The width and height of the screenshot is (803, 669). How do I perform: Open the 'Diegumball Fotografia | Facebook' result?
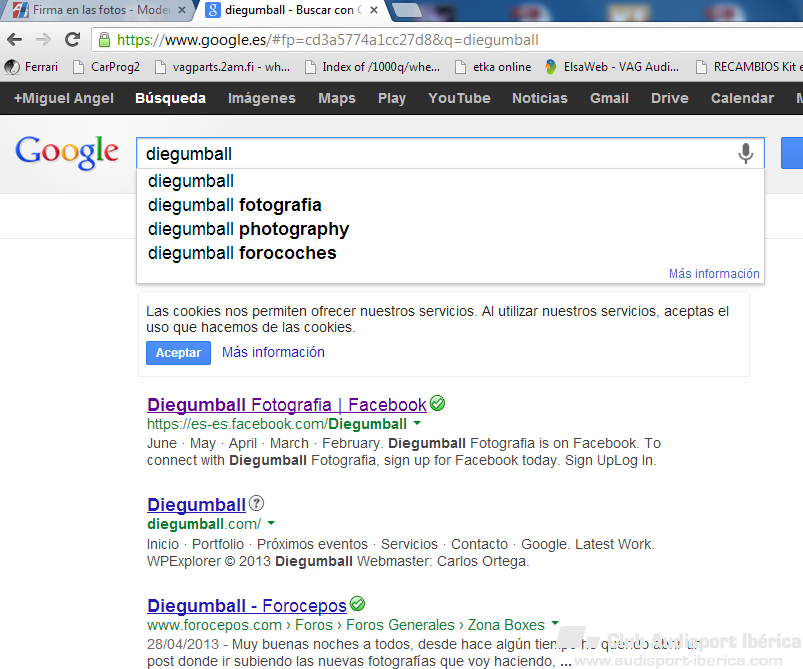[287, 405]
